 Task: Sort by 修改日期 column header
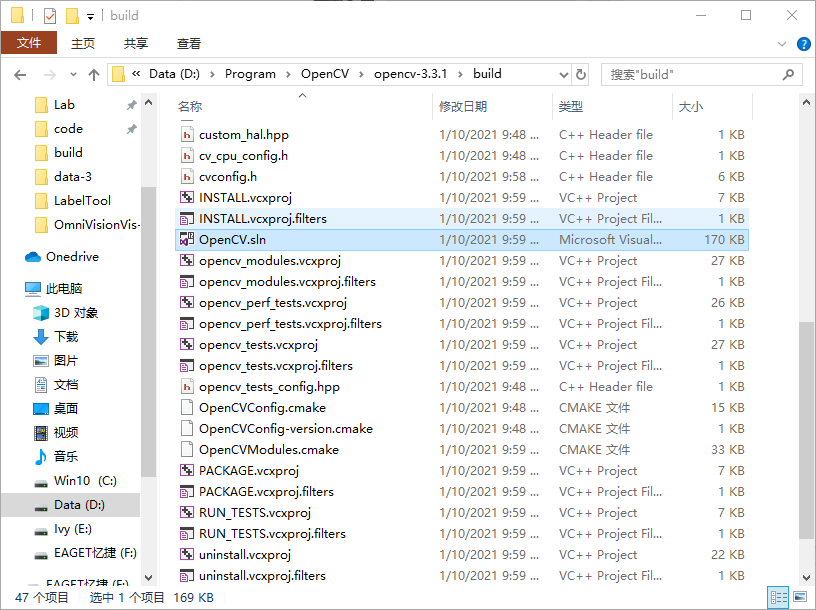coord(463,107)
